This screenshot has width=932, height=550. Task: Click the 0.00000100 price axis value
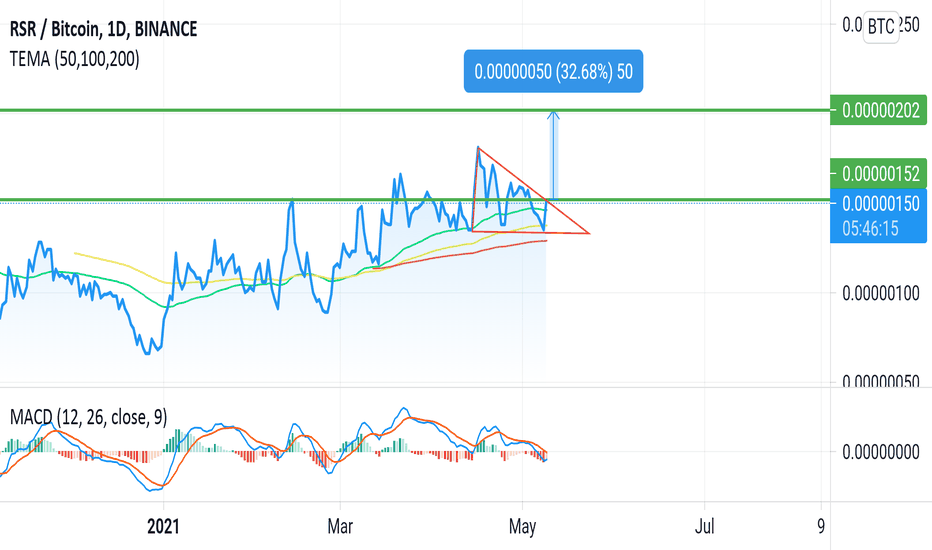tap(881, 293)
